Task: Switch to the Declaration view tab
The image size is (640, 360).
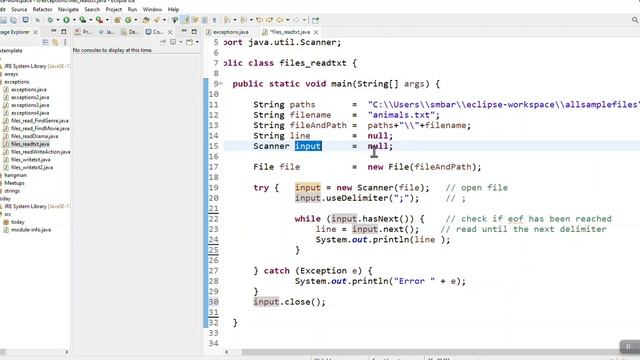Action: (x=130, y=32)
